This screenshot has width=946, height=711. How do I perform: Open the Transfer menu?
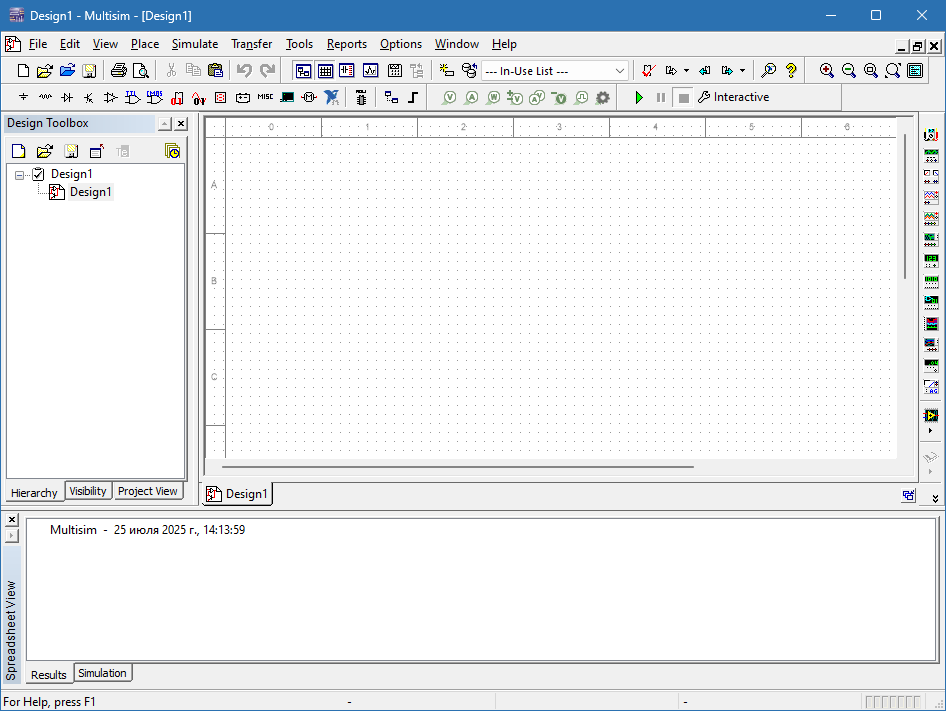click(x=252, y=44)
